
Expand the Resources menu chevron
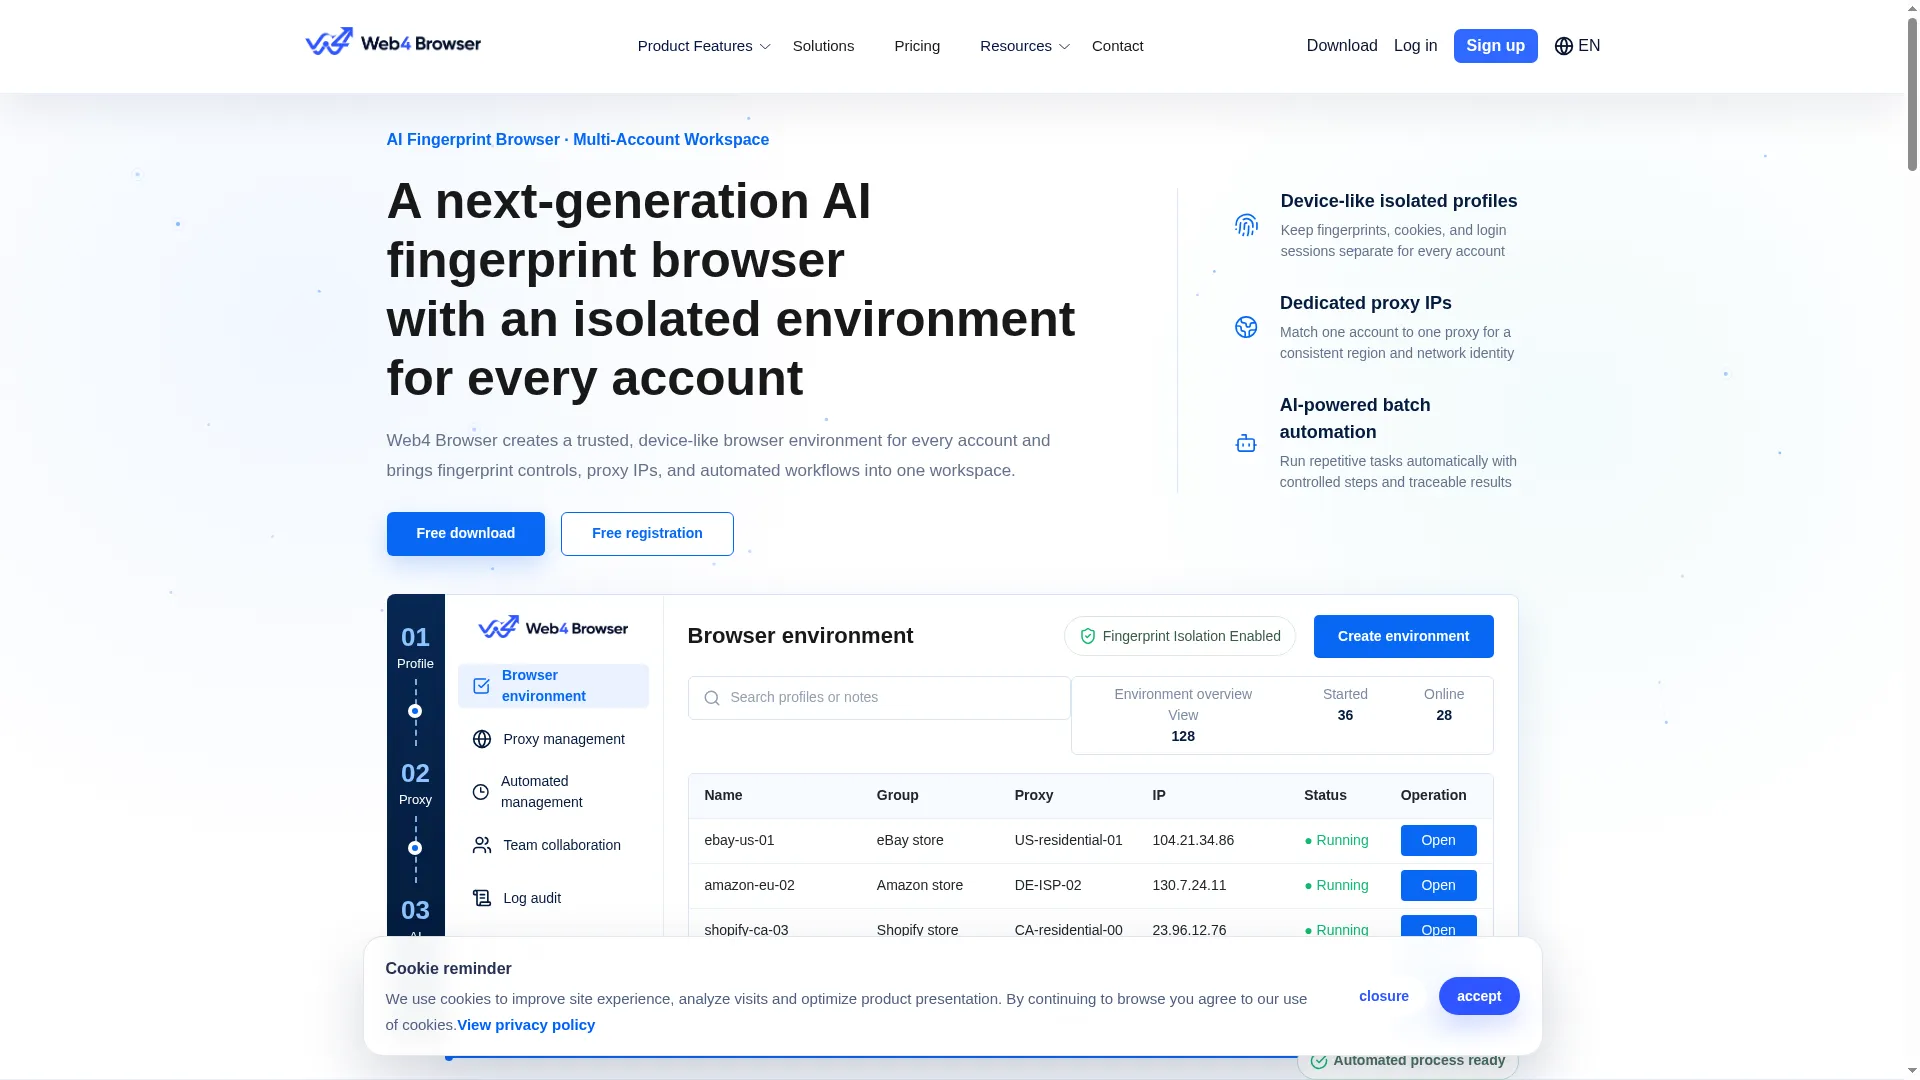(1064, 47)
